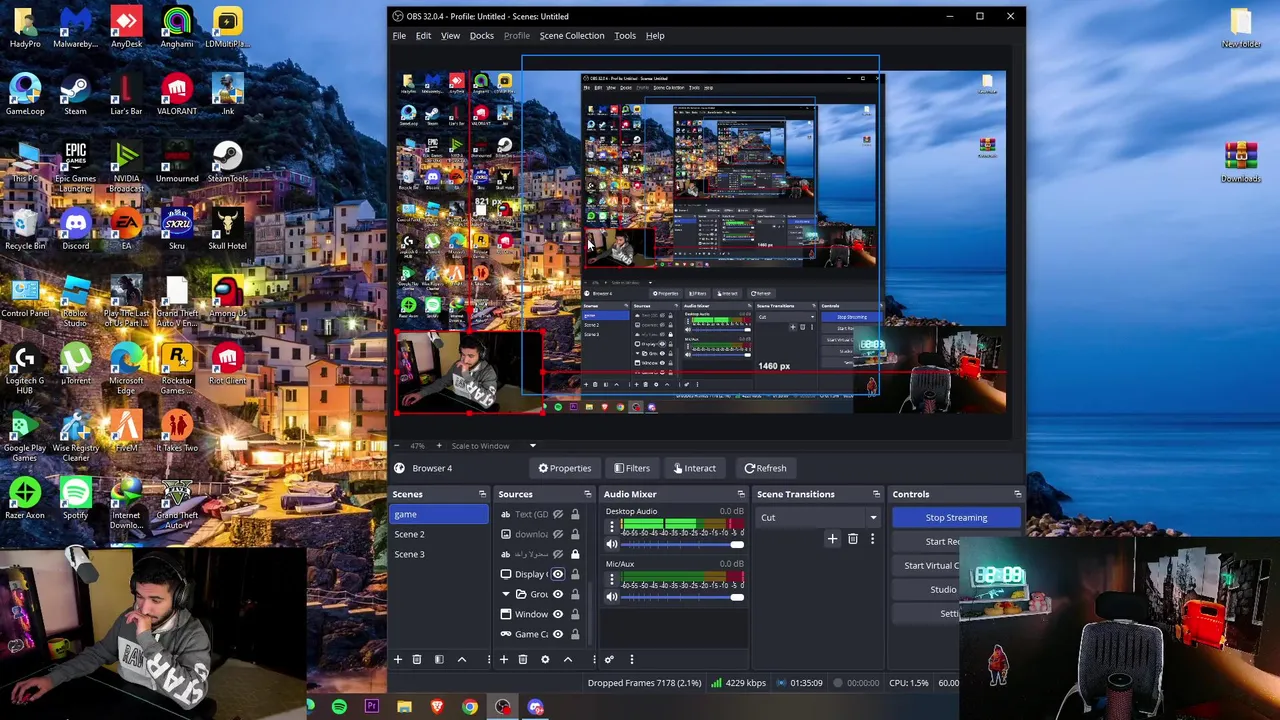Viewport: 1280px width, 720px height.
Task: Hide the Display Capture source
Action: point(558,574)
